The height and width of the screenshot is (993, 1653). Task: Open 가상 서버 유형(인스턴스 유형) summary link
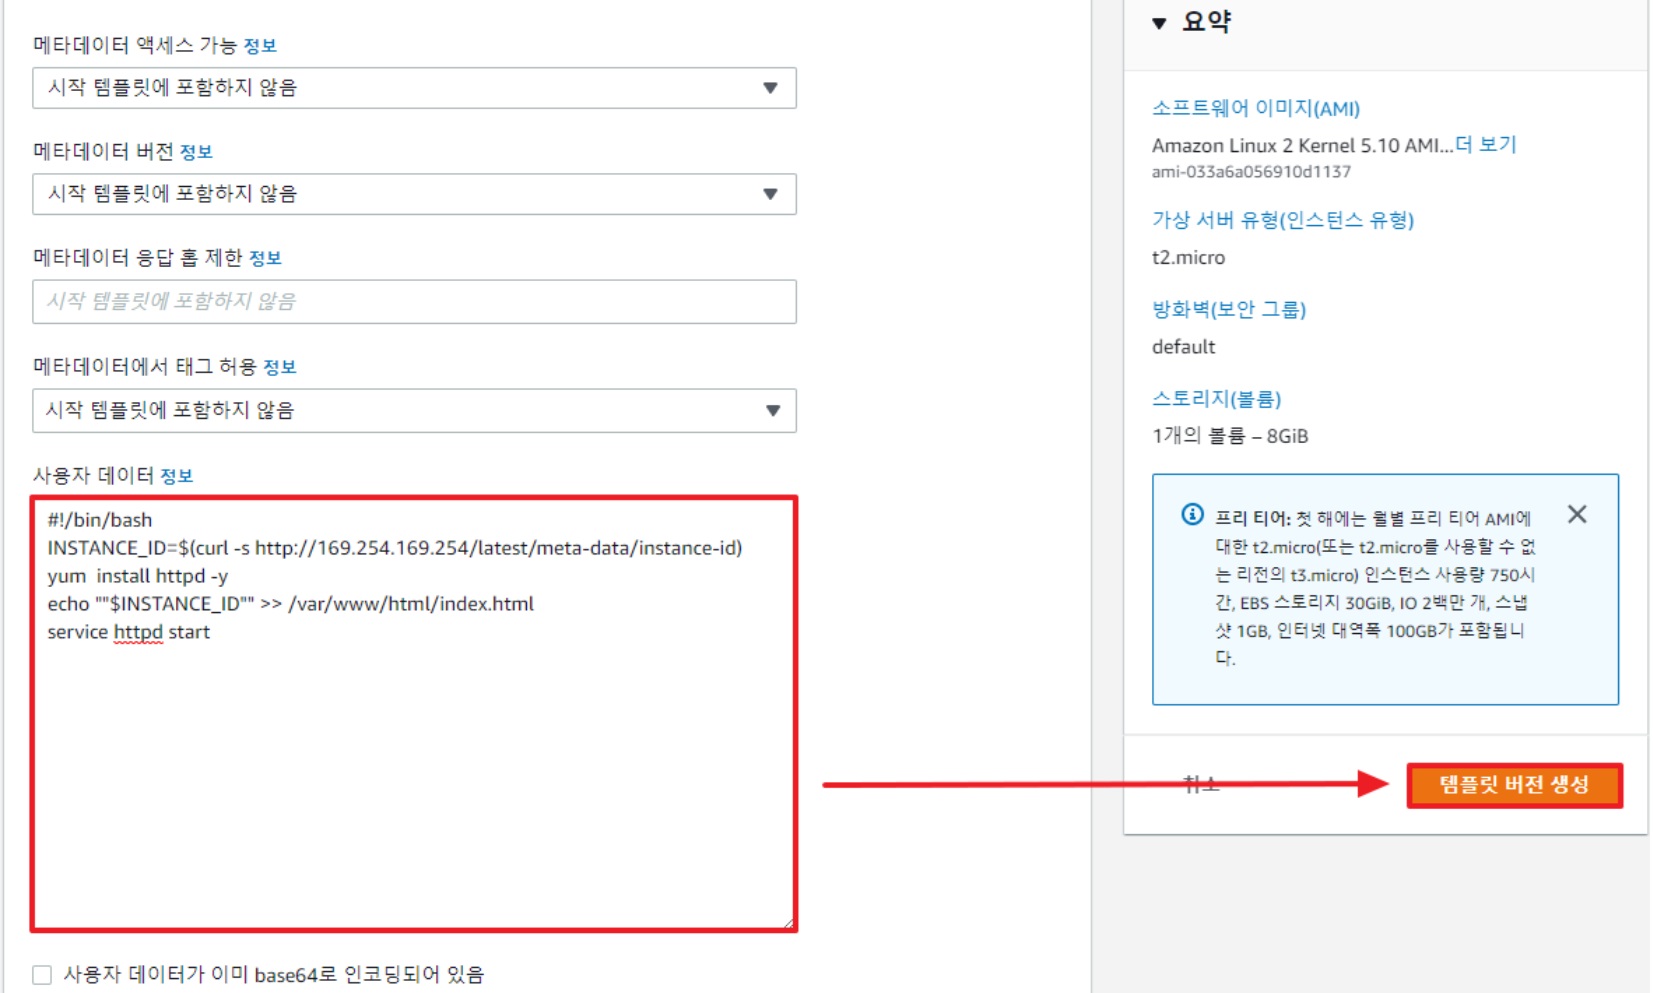click(1283, 220)
